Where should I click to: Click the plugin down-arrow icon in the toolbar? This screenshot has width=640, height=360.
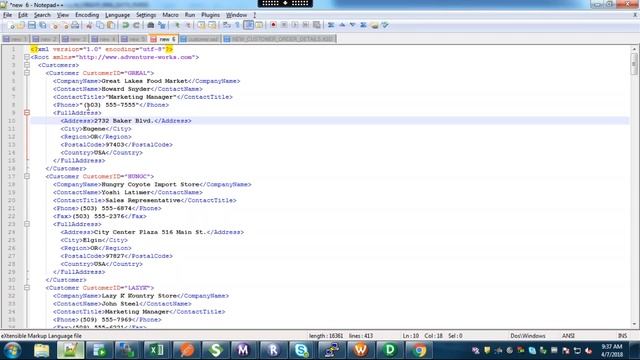[x=353, y=25]
